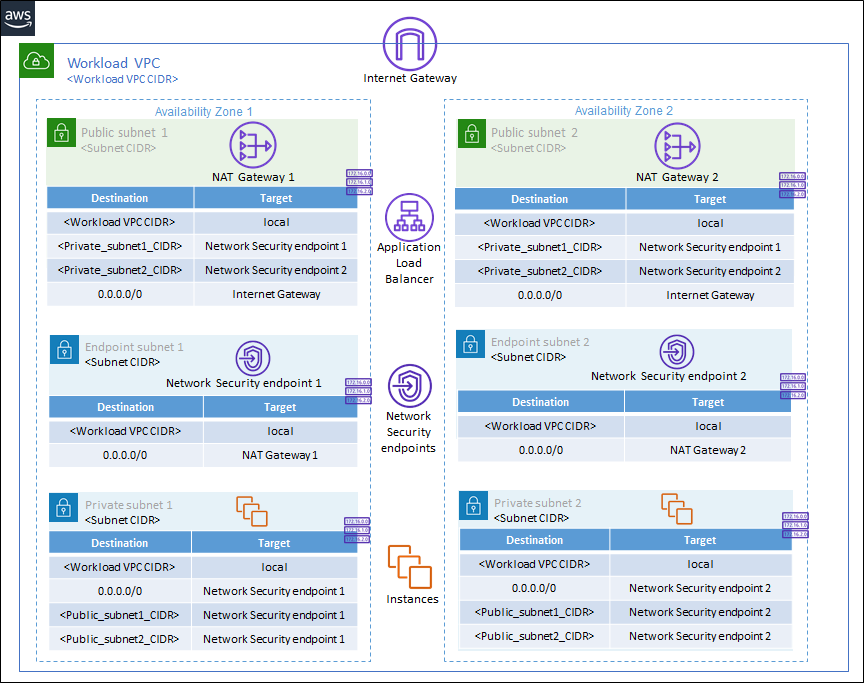Click the Network Security endpoint 1 icon
This screenshot has width=864, height=683.
coord(253,358)
